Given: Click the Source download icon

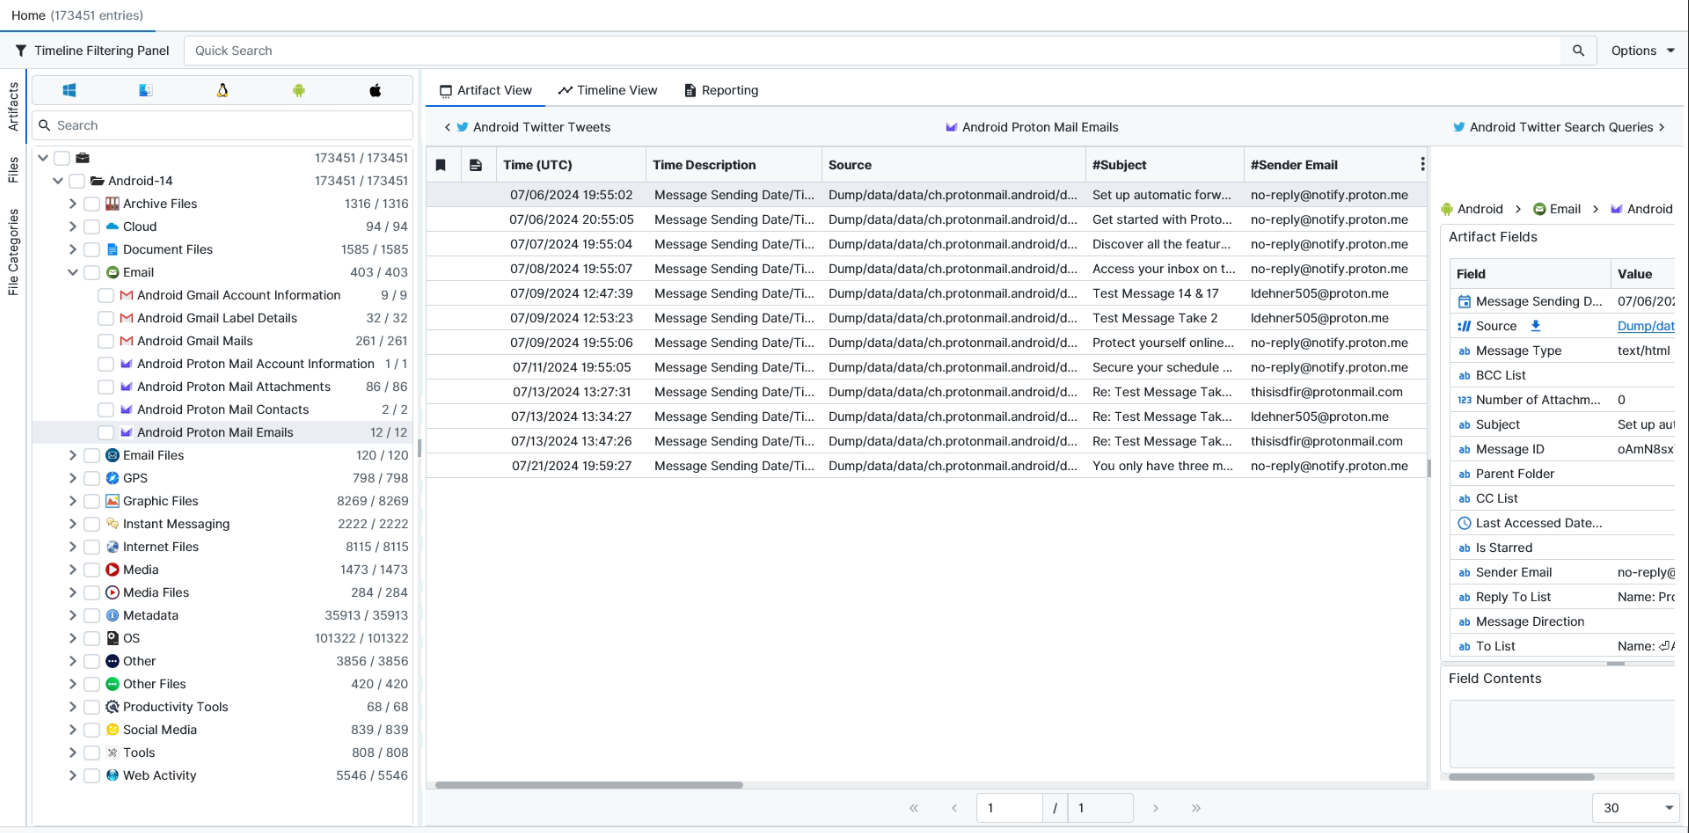Looking at the screenshot, I should pyautogui.click(x=1535, y=326).
